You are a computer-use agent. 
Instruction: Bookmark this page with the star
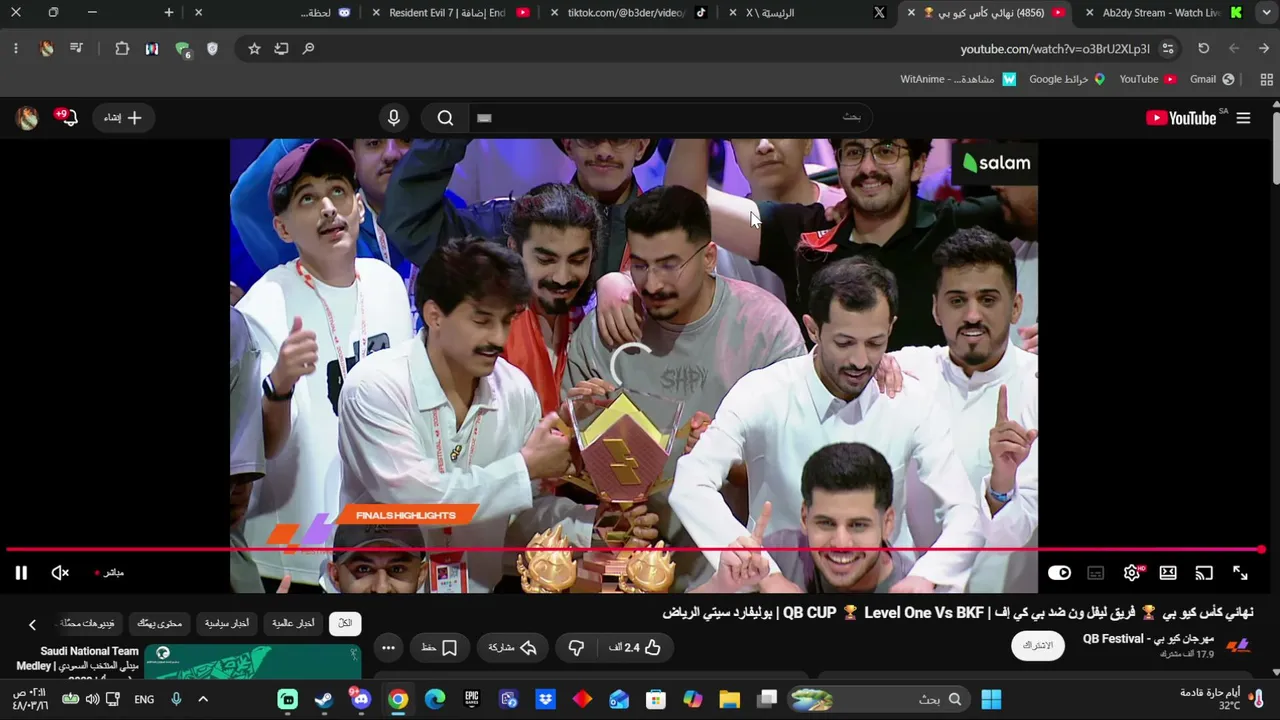(x=254, y=48)
